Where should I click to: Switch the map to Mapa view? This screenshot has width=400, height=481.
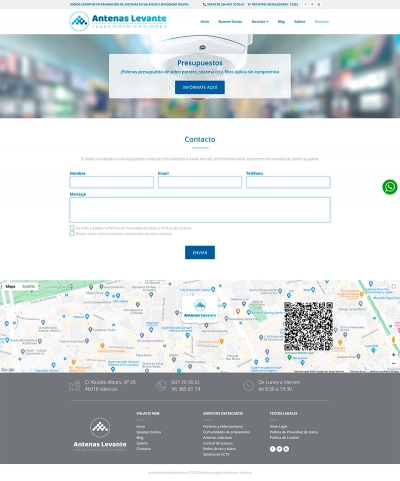tap(10, 287)
